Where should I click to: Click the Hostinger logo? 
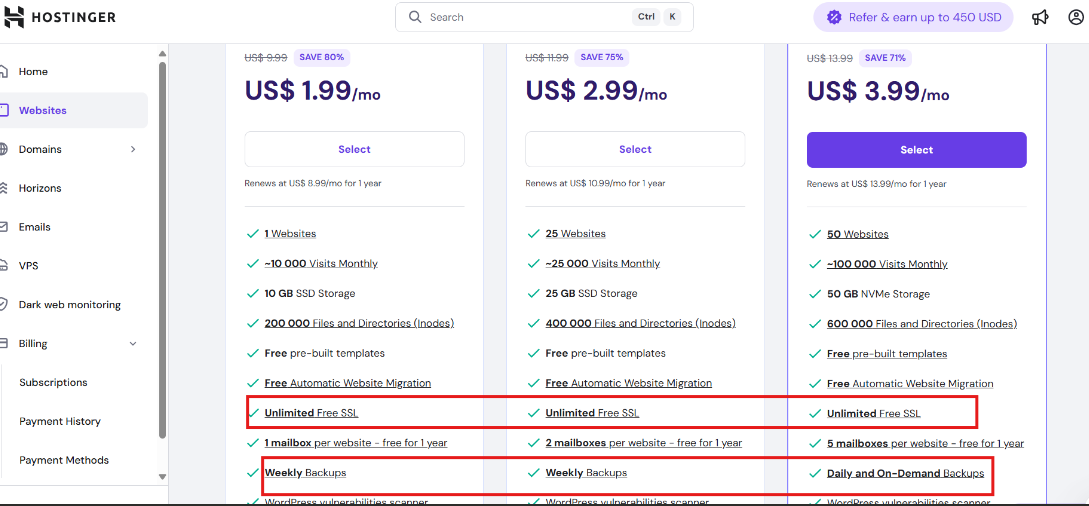point(60,17)
